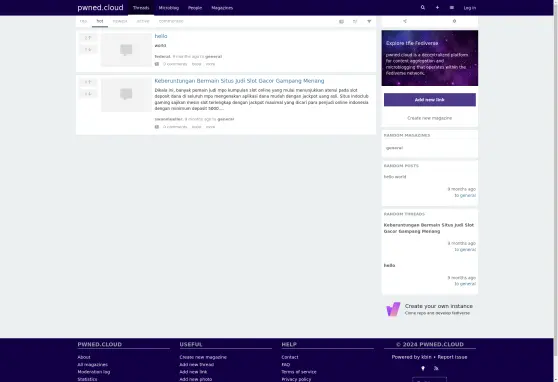The image size is (558, 382).
Task: Click comments icon under the Keberuntungan post
Action: click(157, 127)
